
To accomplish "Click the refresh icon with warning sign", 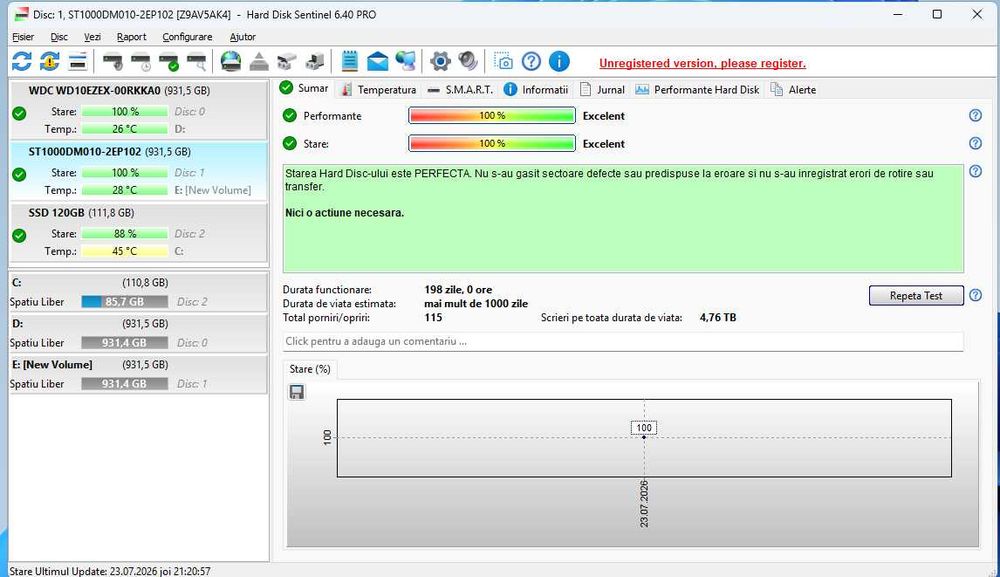I will (x=50, y=62).
